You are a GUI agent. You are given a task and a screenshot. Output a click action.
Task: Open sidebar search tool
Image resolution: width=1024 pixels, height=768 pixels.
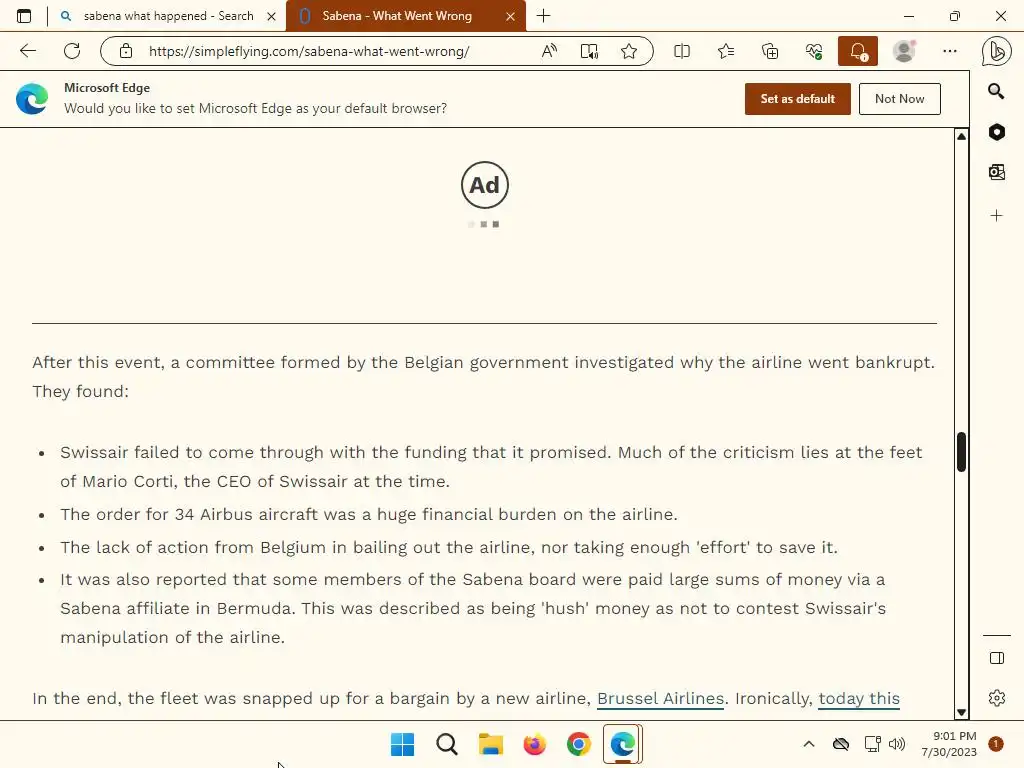[996, 91]
